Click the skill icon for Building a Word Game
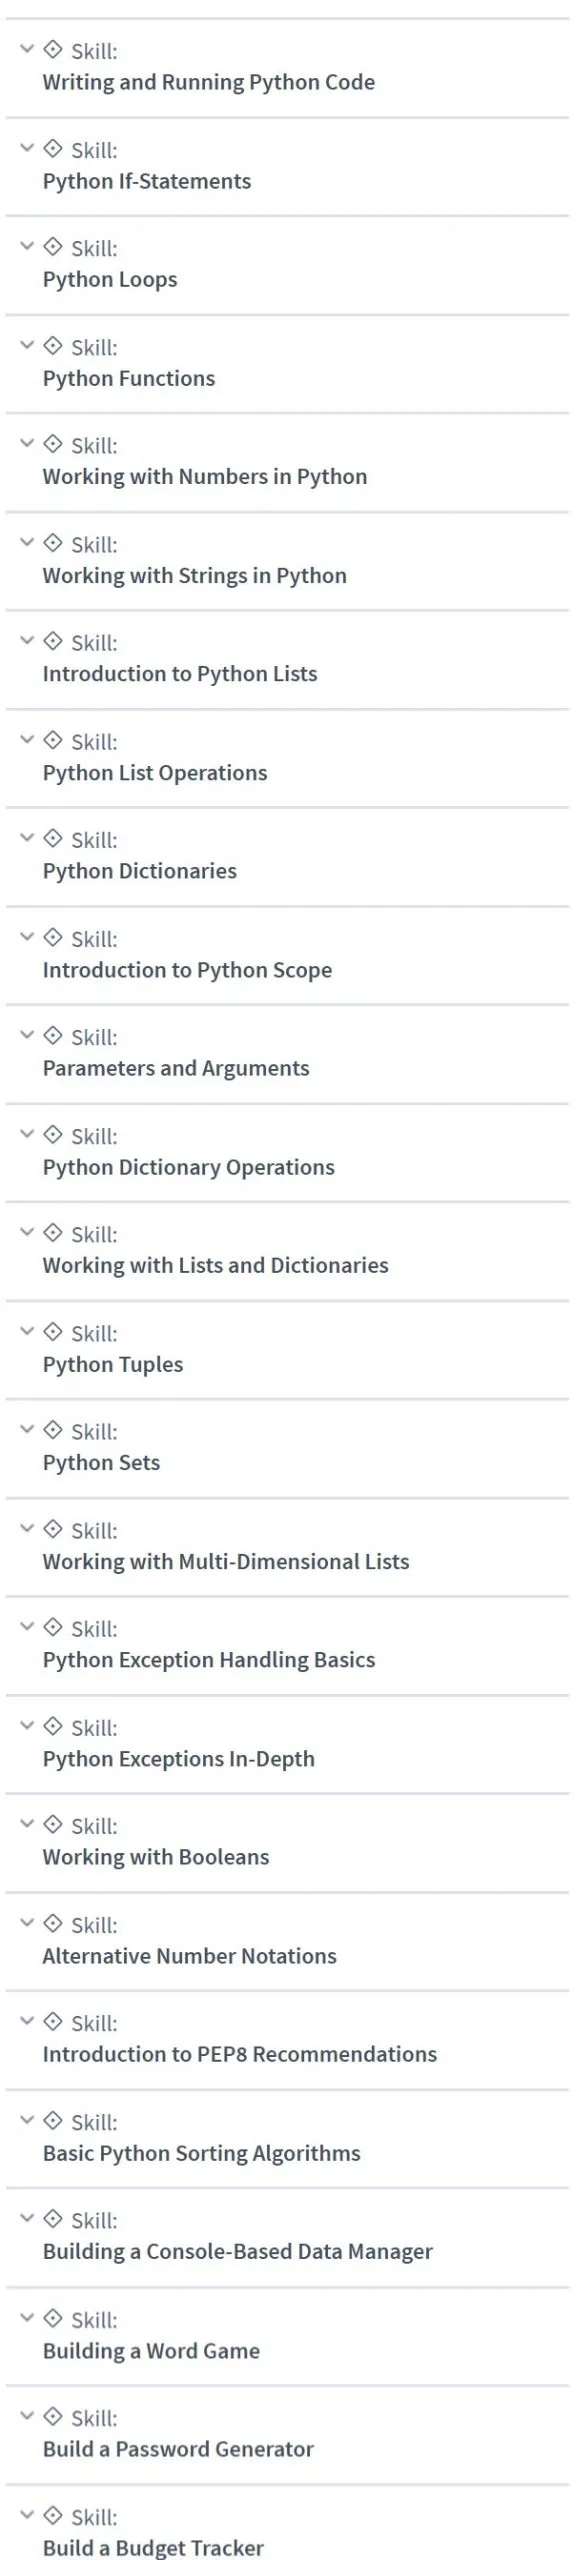Image resolution: width=573 pixels, height=2560 pixels. coord(53,2318)
